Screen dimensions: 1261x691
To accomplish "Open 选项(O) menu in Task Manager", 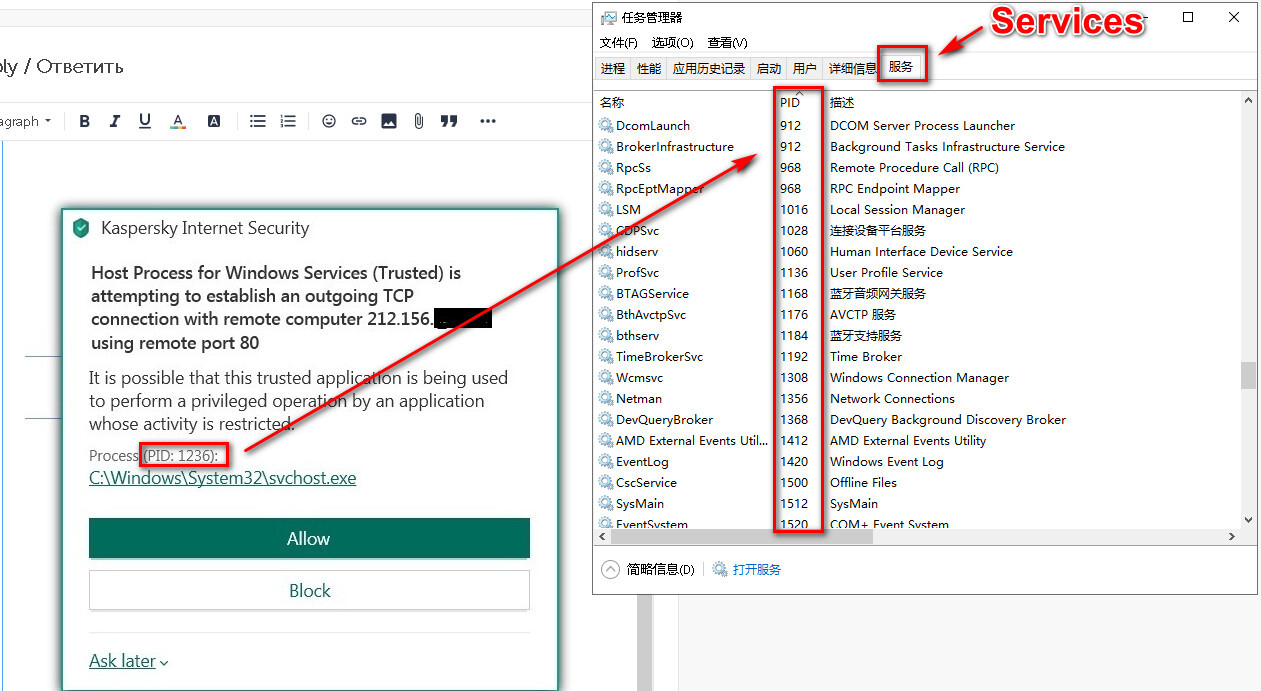I will coord(672,42).
